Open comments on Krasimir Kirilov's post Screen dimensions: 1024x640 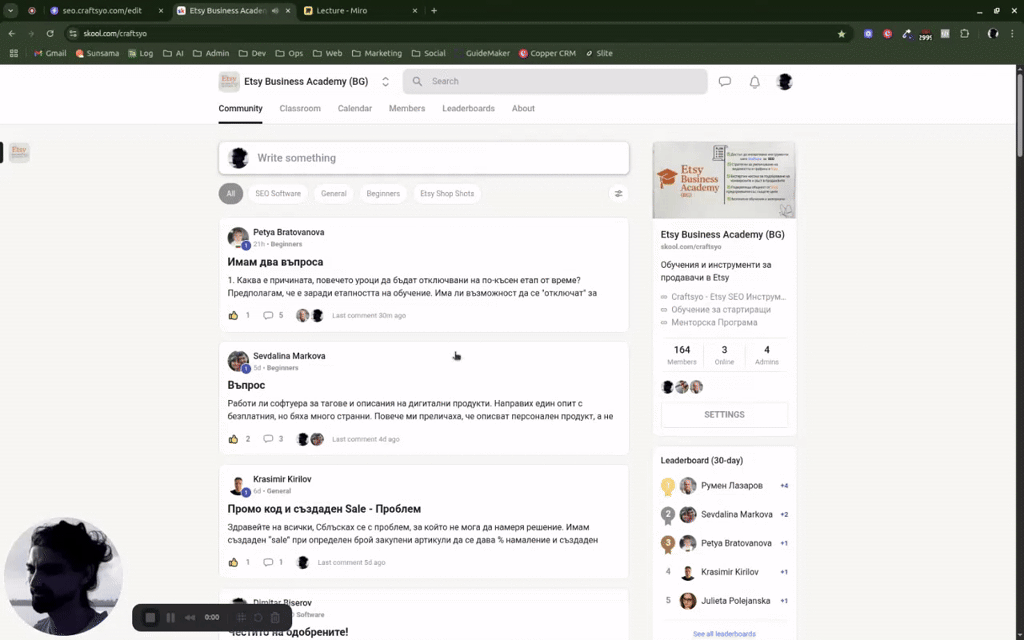coord(268,562)
